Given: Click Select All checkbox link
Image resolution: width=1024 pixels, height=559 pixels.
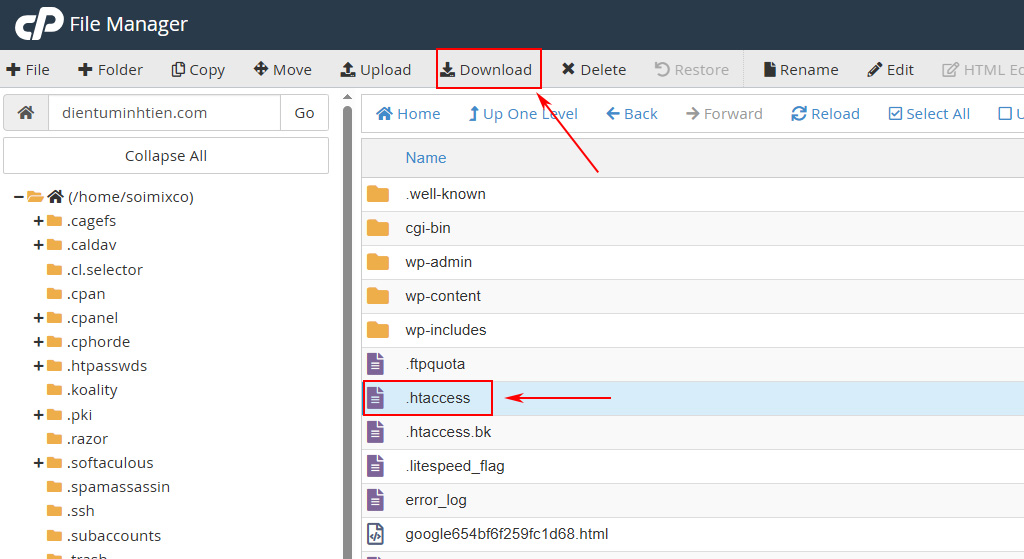Looking at the screenshot, I should [929, 114].
